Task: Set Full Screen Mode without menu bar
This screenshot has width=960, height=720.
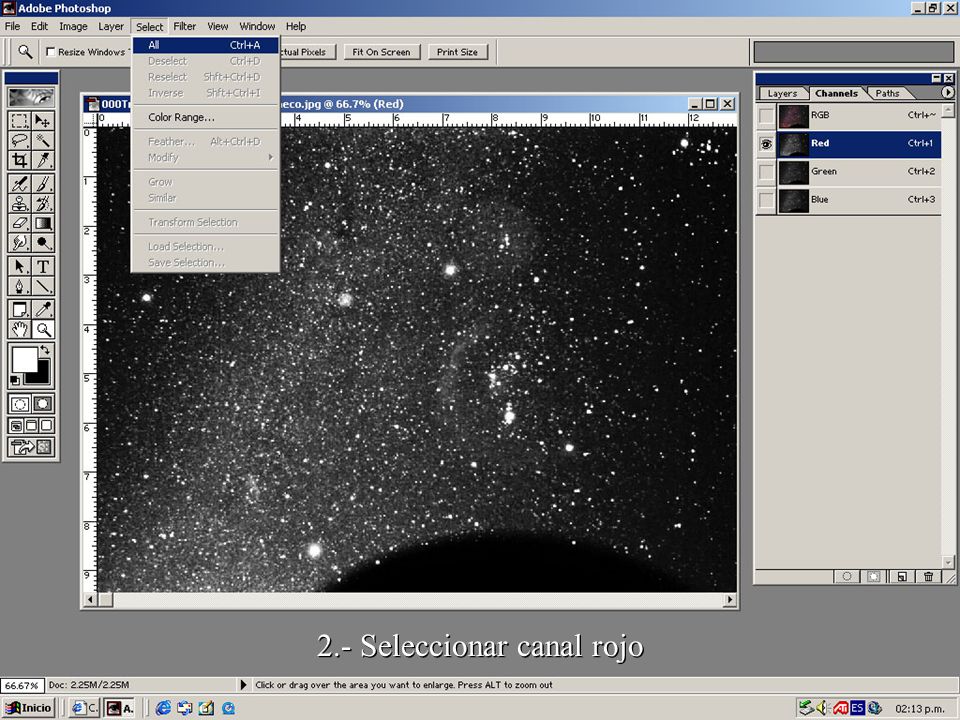Action: (47, 426)
